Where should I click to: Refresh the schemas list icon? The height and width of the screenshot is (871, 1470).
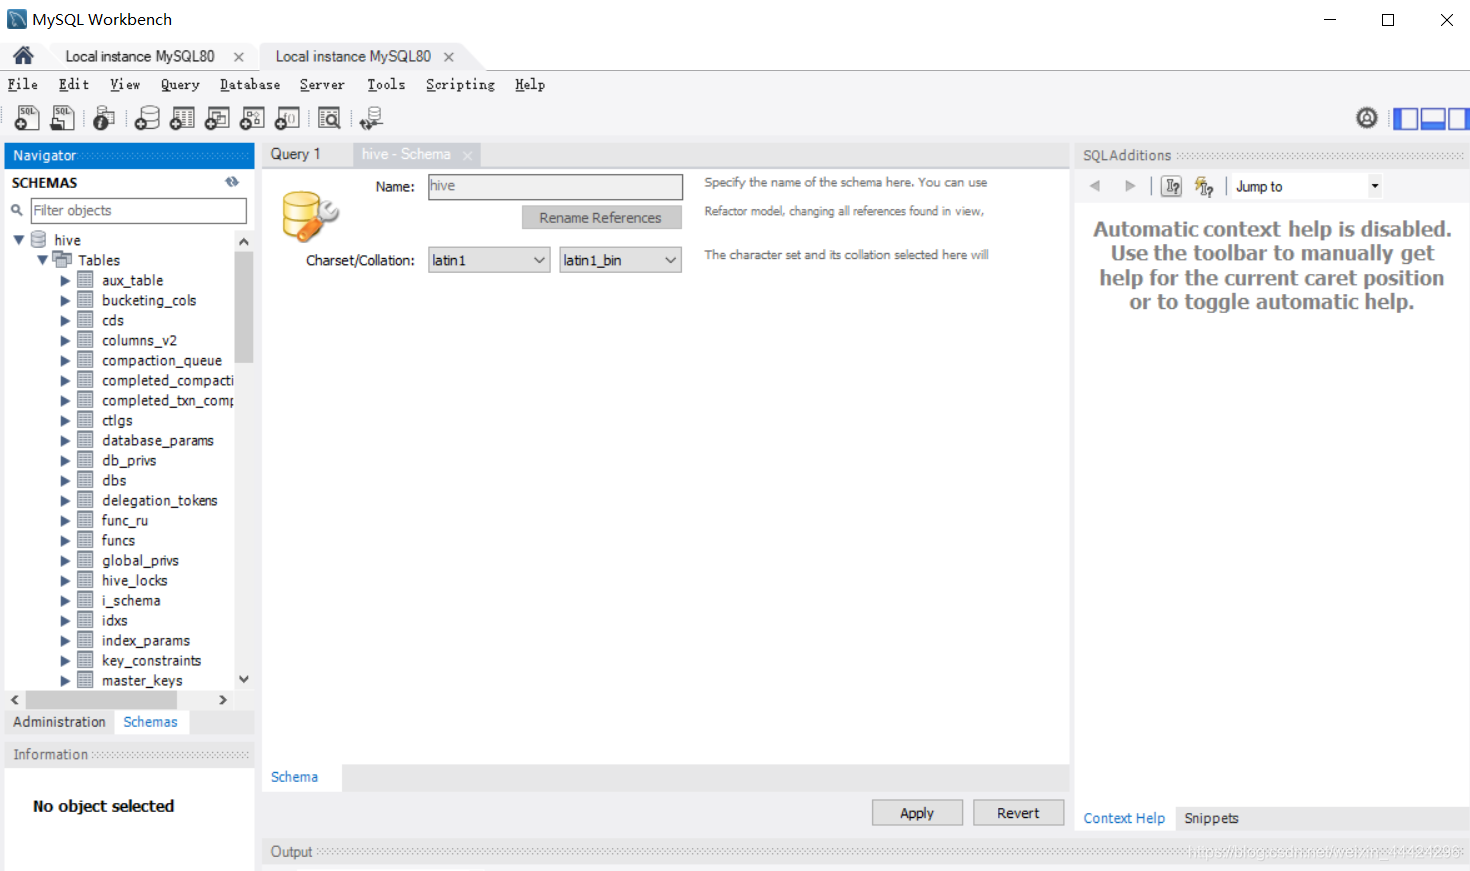(x=232, y=182)
